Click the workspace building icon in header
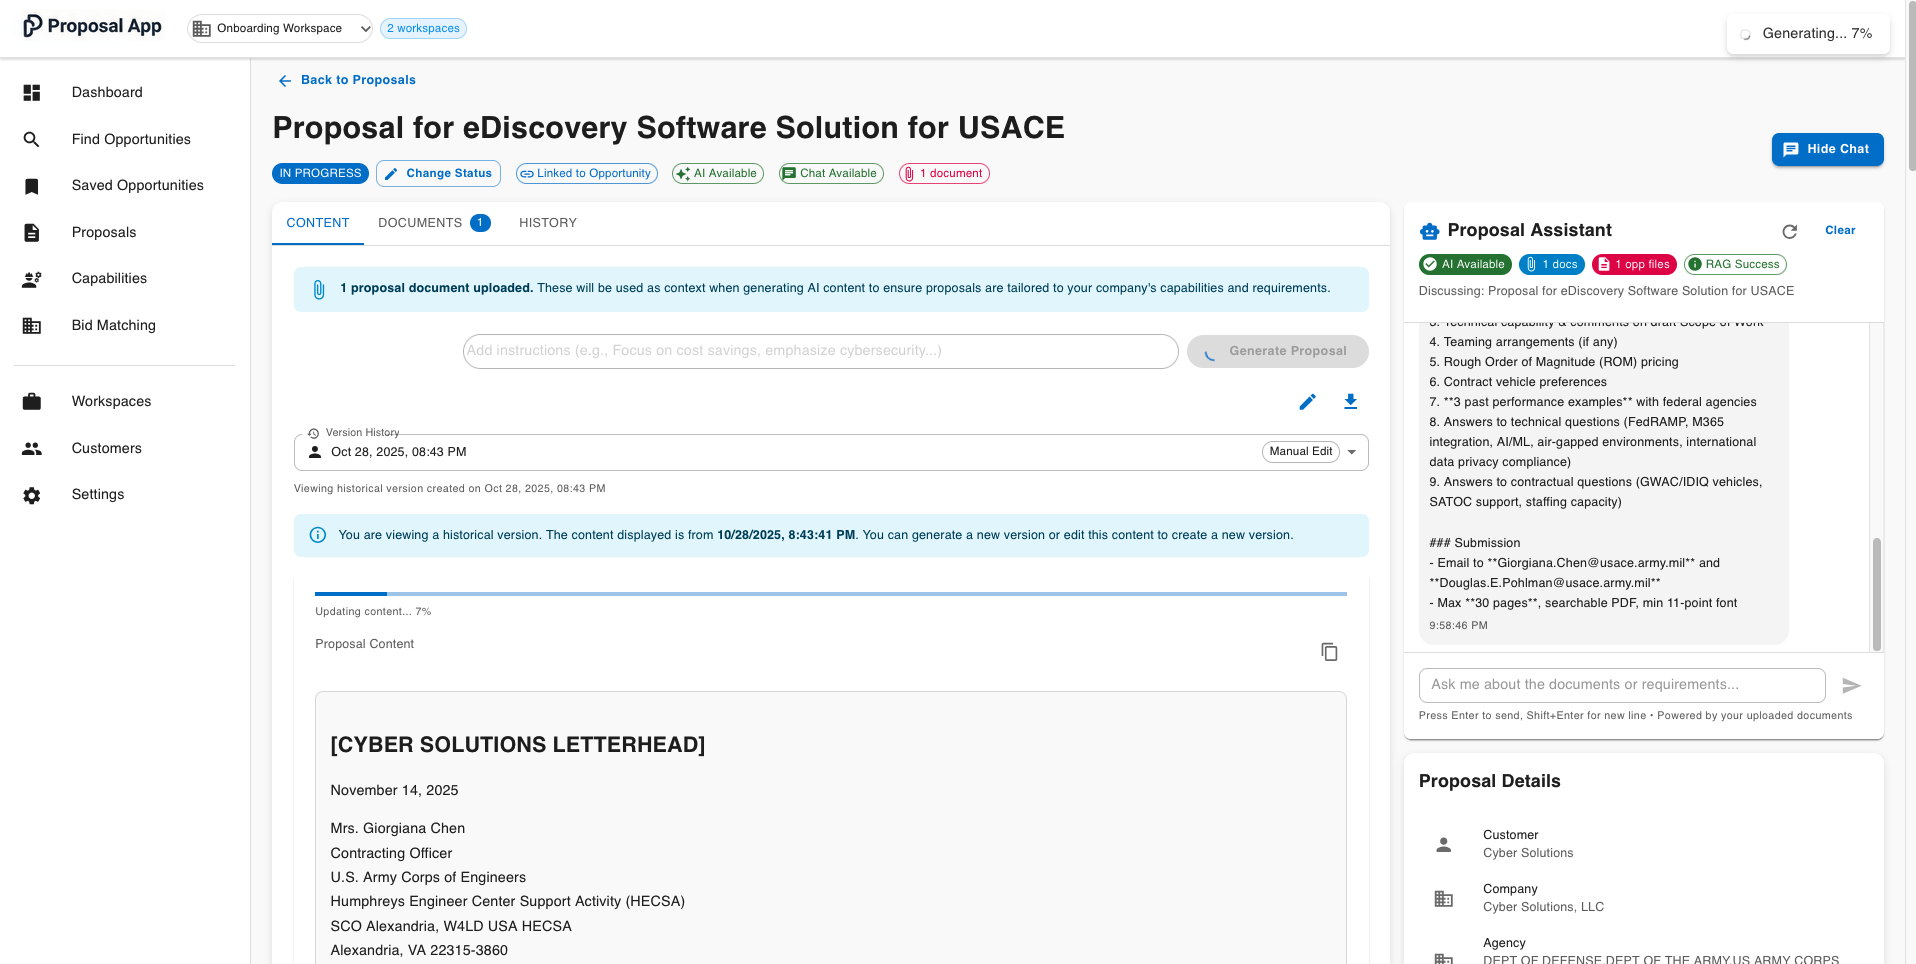The width and height of the screenshot is (1916, 964). tap(201, 28)
